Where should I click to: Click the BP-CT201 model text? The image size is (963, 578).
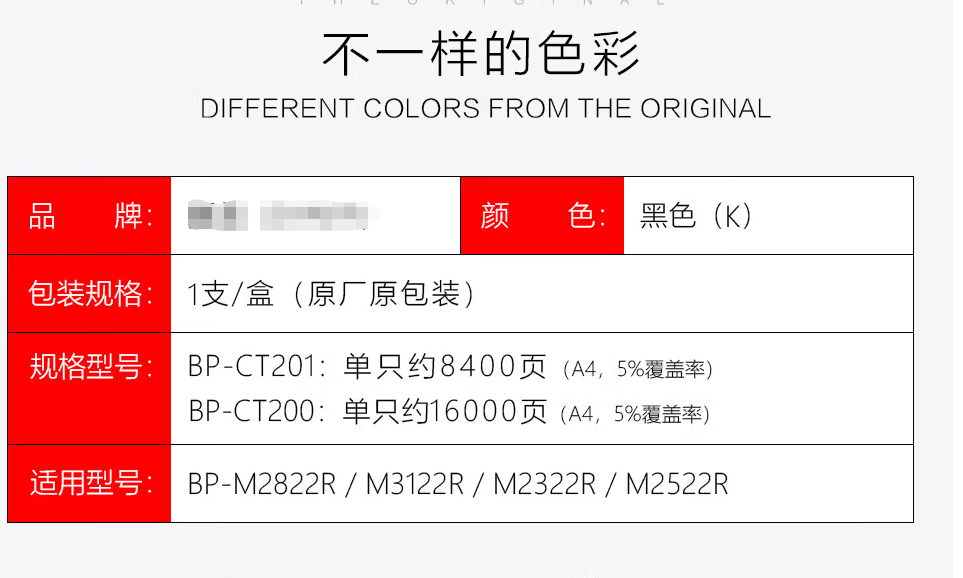tap(252, 367)
